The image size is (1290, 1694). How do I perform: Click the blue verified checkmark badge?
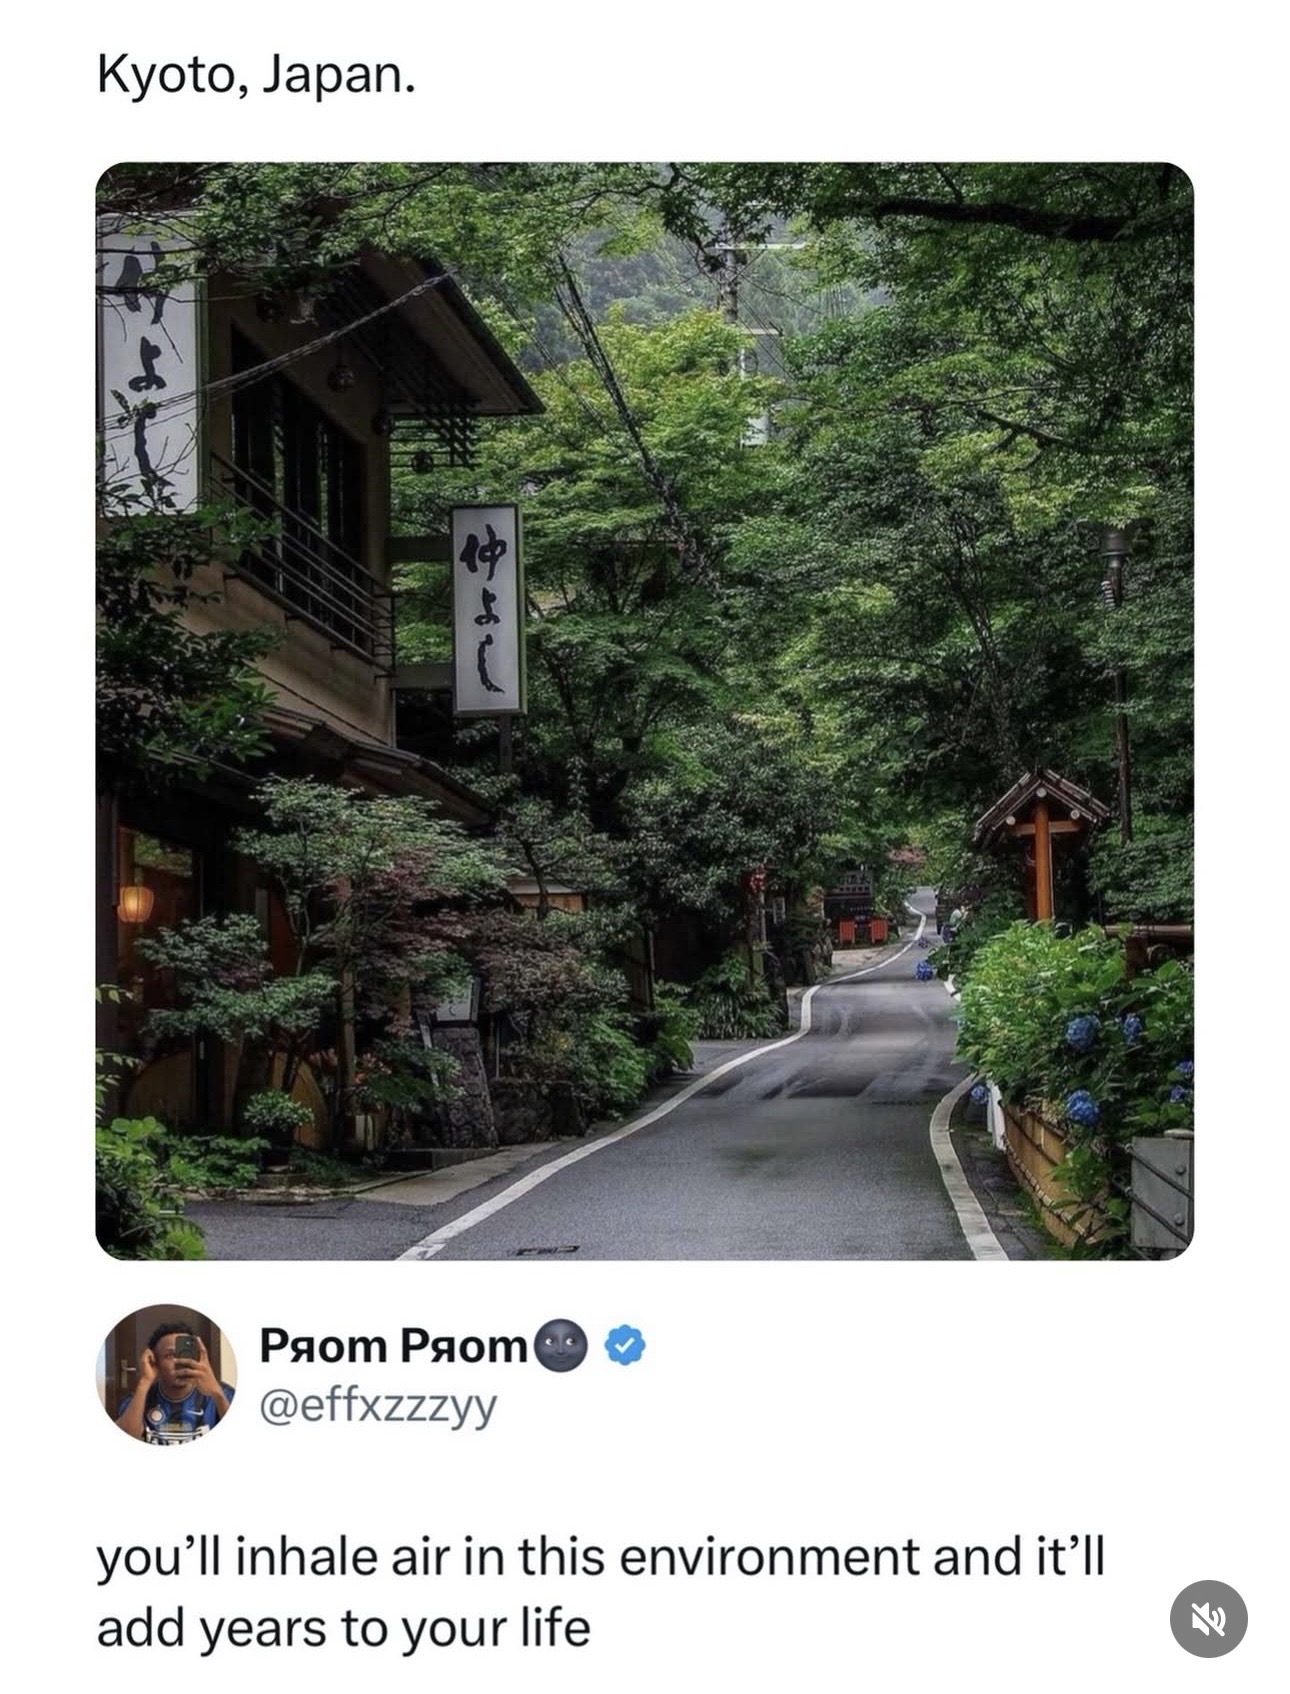[625, 1346]
